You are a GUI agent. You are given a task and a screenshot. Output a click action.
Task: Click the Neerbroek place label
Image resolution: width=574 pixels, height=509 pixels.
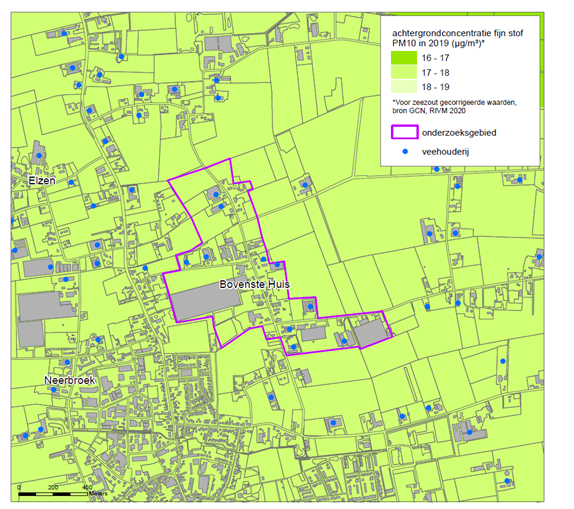[70, 380]
